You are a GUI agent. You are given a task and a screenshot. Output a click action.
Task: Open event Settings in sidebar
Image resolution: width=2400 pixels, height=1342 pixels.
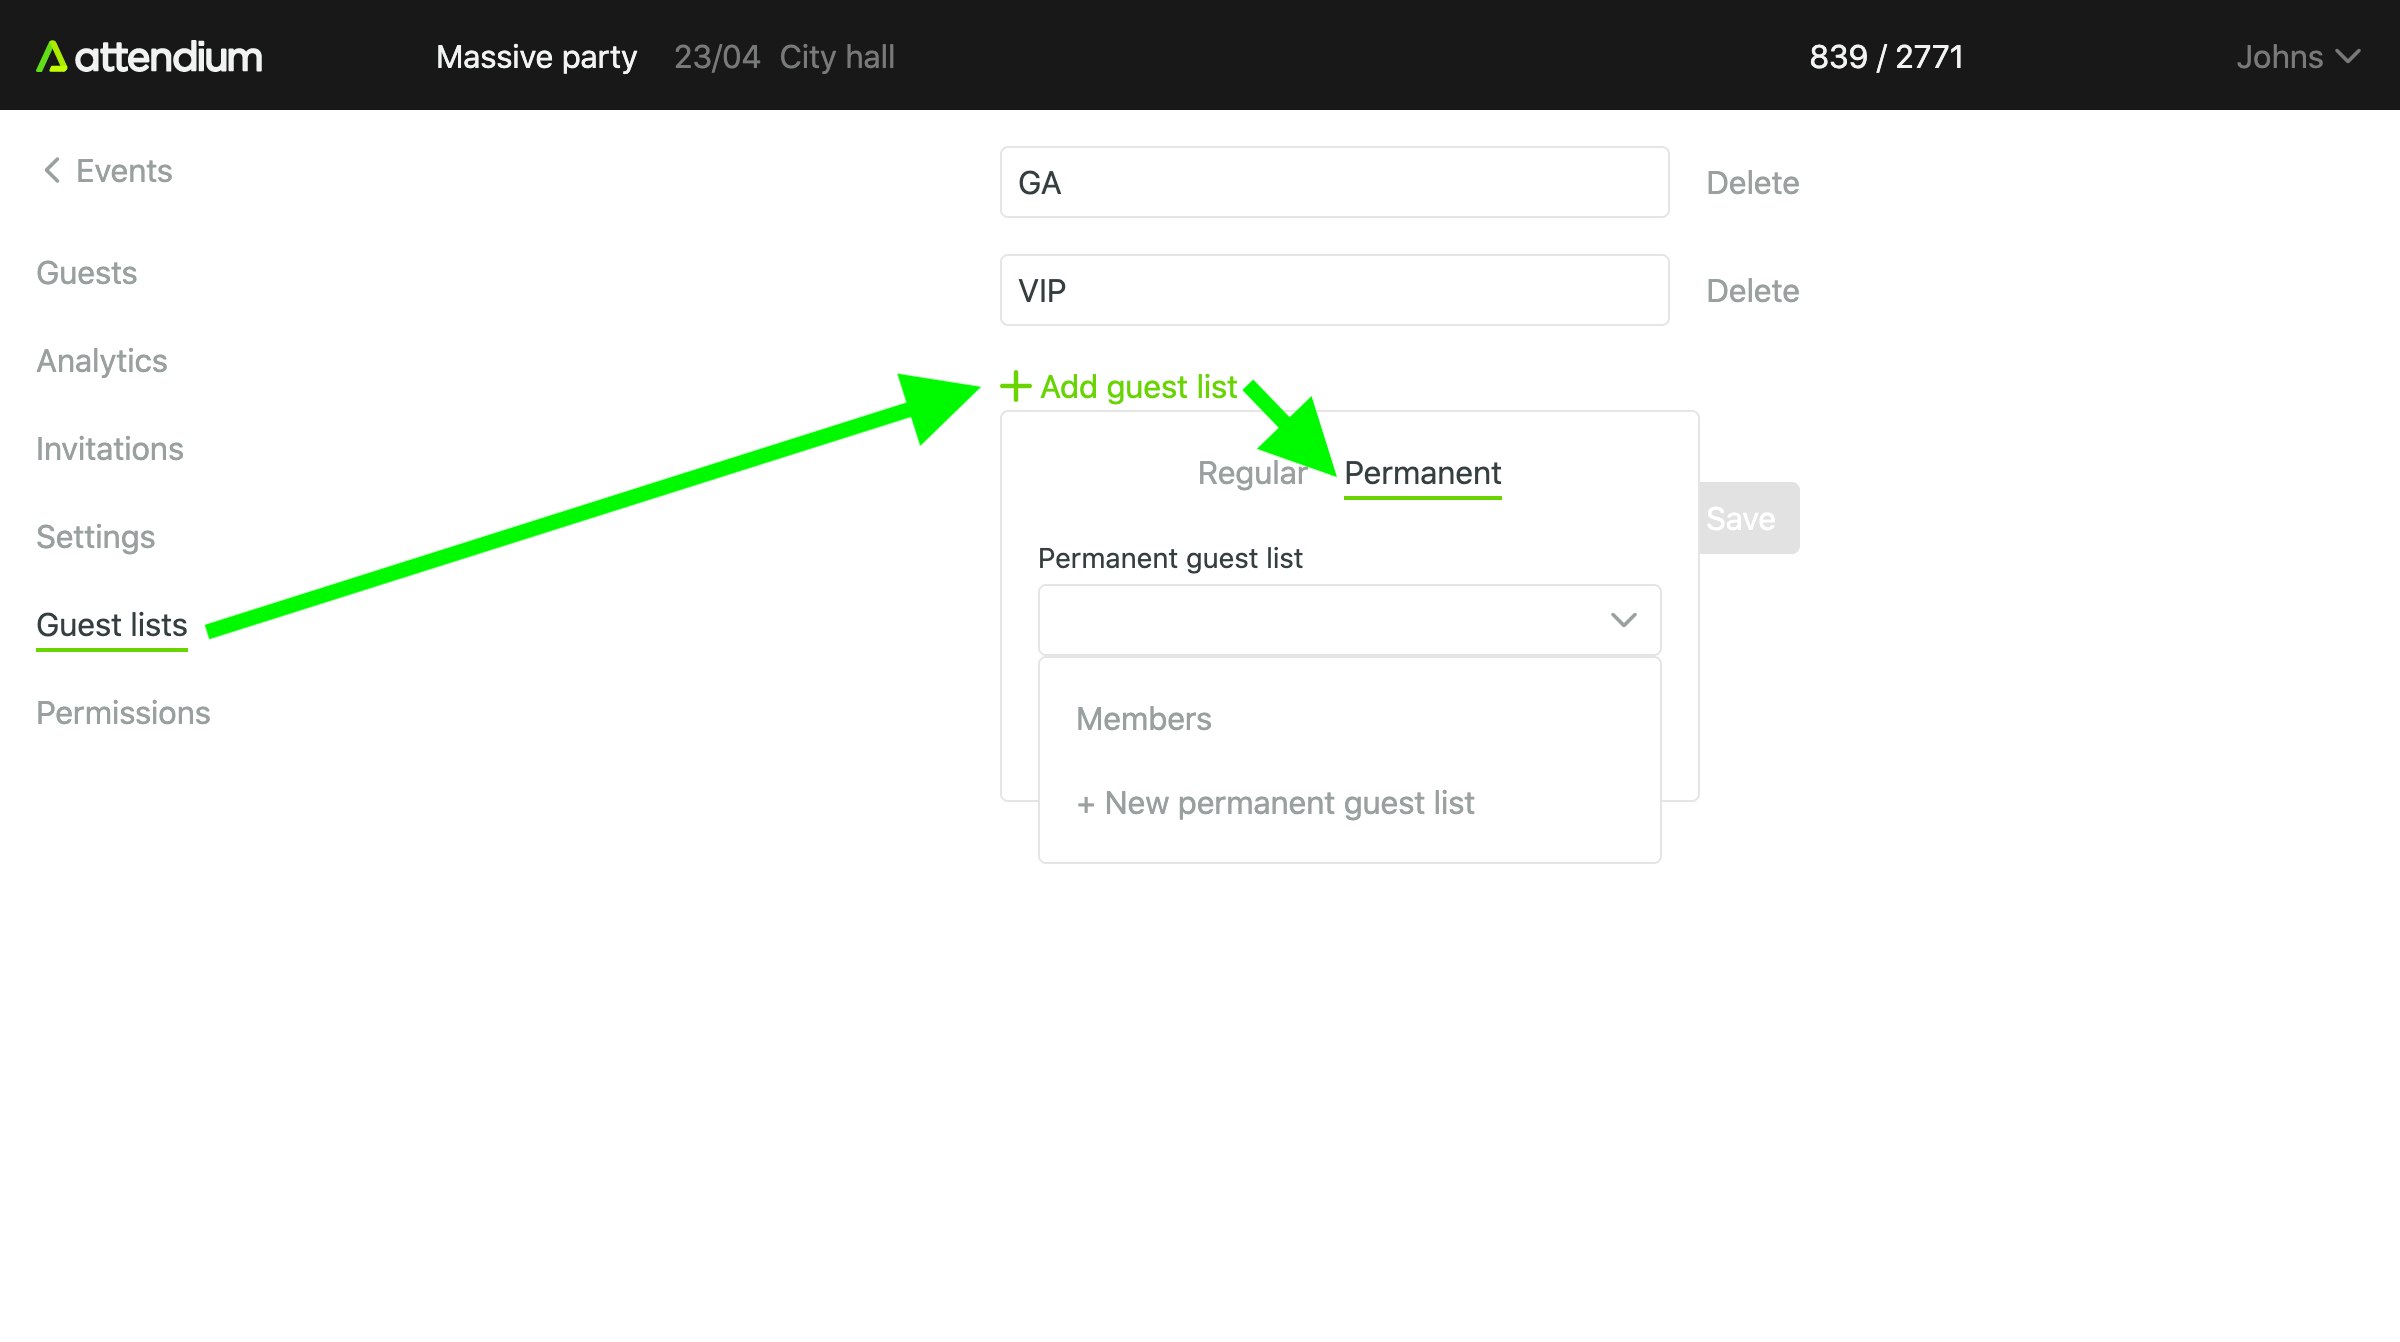pos(96,537)
